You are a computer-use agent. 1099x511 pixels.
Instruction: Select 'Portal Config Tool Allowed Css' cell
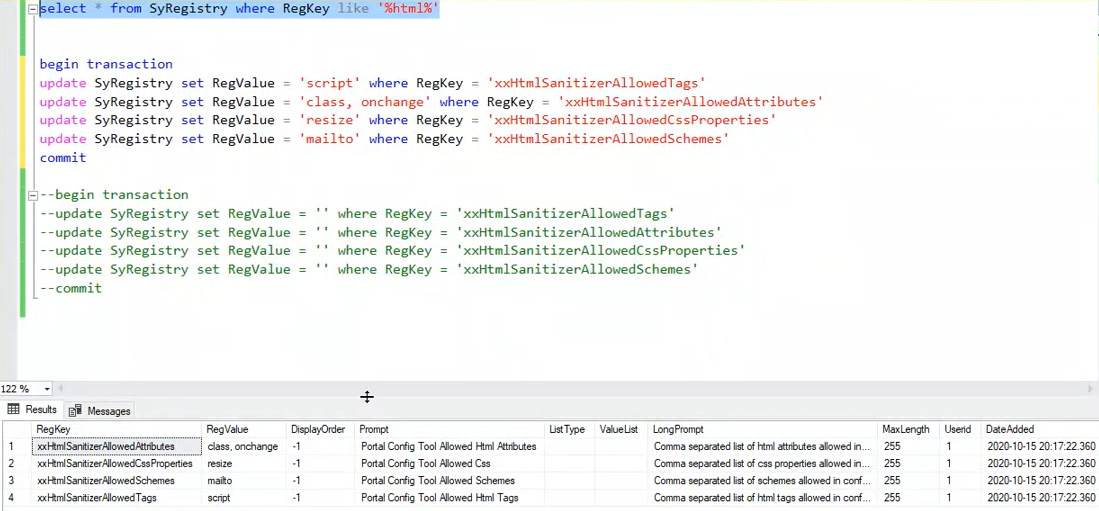pyautogui.click(x=450, y=463)
